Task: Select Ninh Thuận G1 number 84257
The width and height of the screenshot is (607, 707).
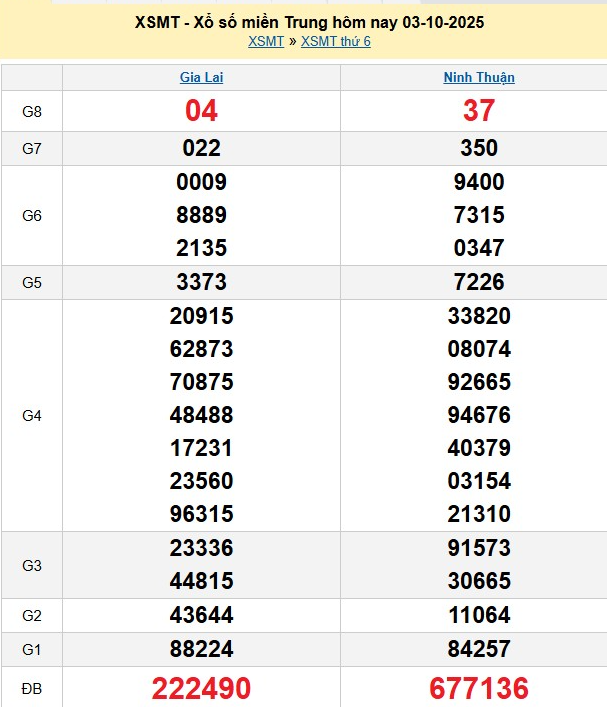Action: click(479, 650)
